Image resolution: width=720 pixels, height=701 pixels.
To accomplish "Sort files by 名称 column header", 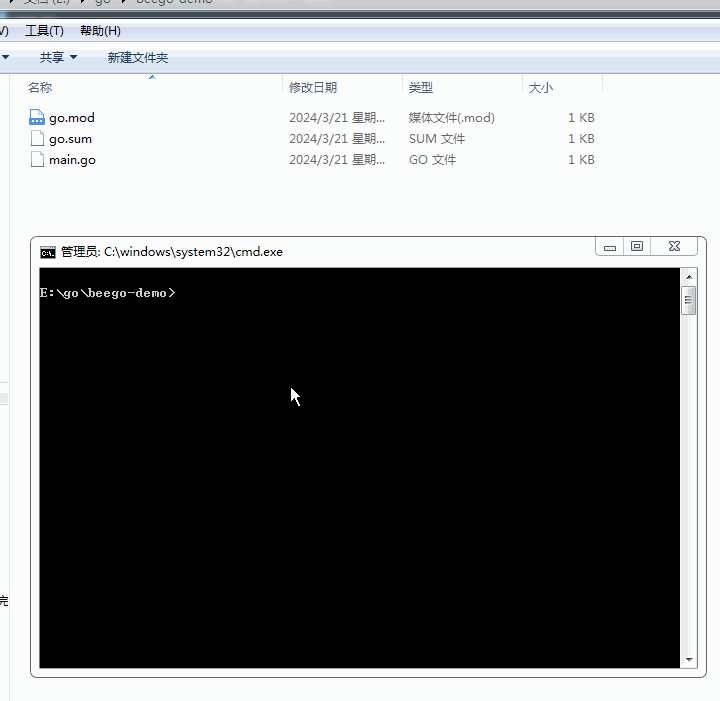I will [40, 87].
